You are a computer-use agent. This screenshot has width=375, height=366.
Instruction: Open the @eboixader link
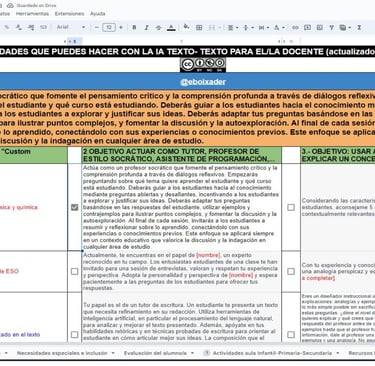click(203, 82)
